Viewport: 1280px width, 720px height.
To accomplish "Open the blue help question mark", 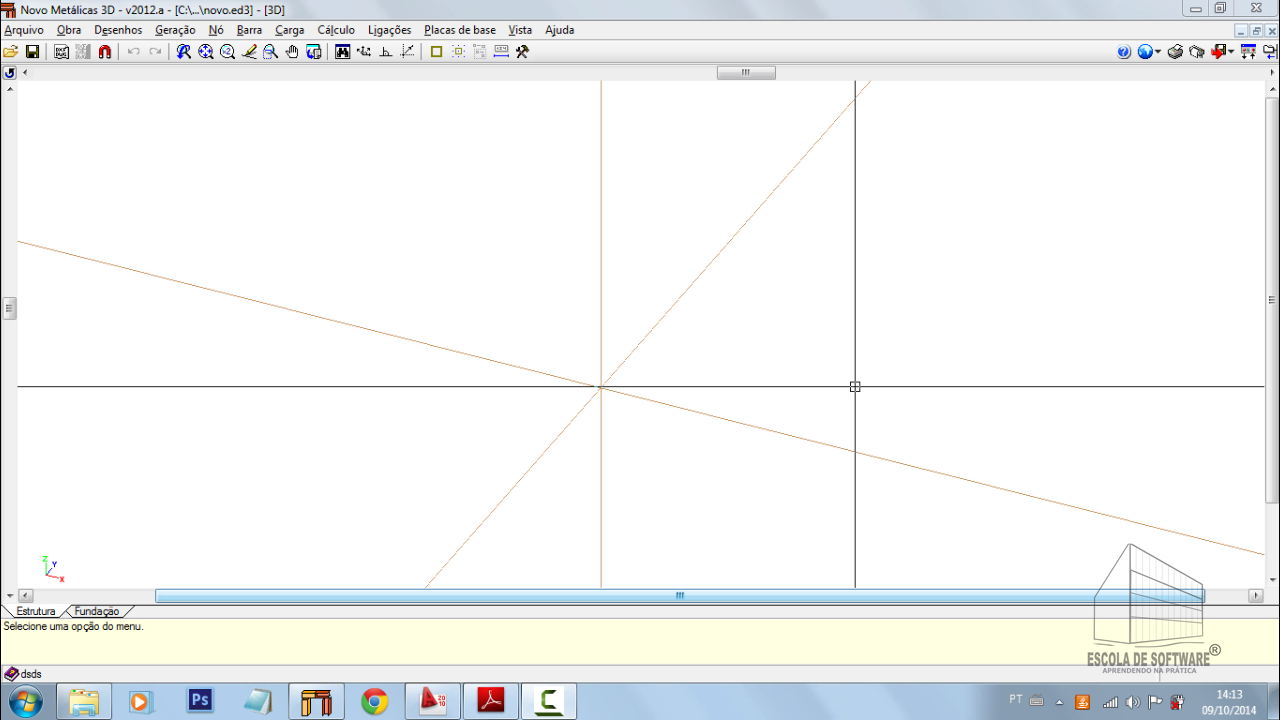I will (x=1124, y=52).
